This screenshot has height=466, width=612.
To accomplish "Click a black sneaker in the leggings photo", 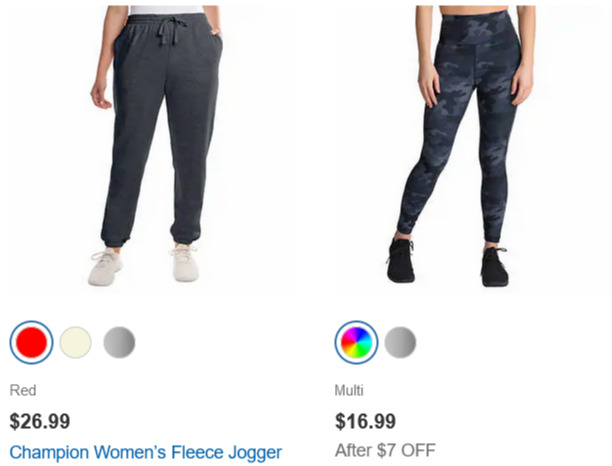I will [x=400, y=260].
